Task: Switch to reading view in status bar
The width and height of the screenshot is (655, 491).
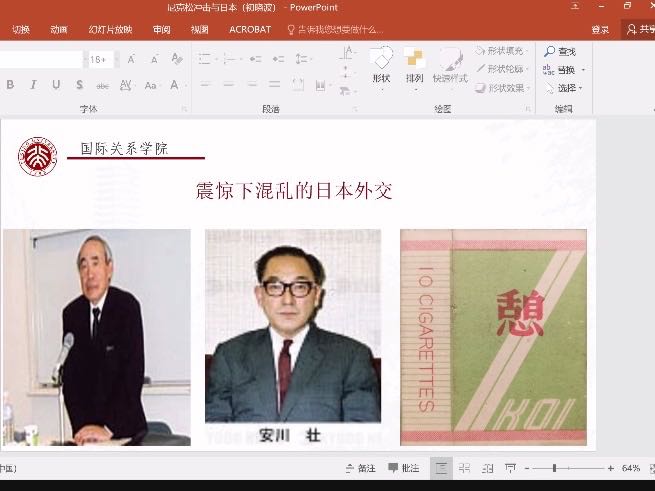Action: 487,468
